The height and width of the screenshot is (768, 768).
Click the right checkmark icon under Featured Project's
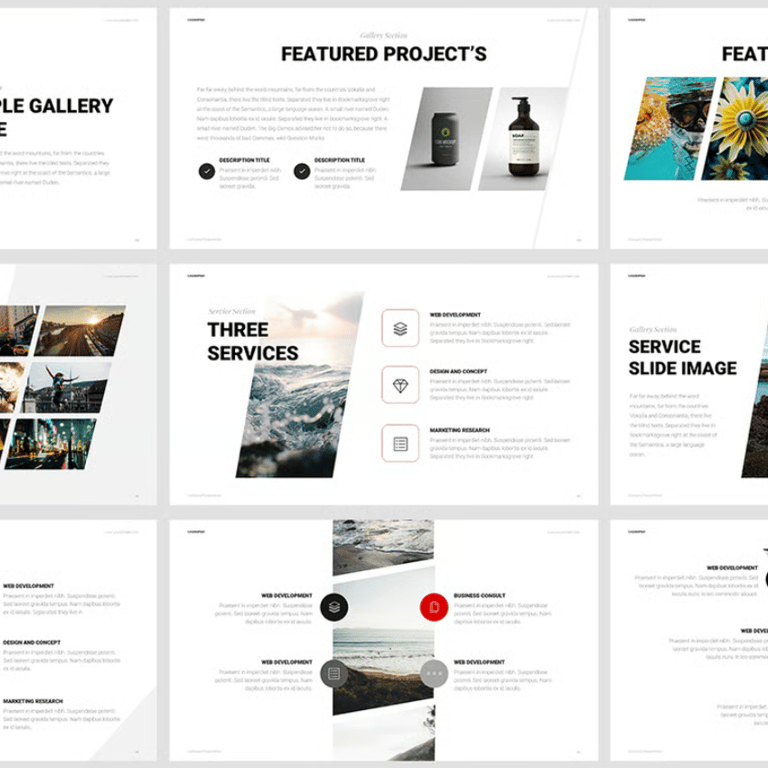302,171
